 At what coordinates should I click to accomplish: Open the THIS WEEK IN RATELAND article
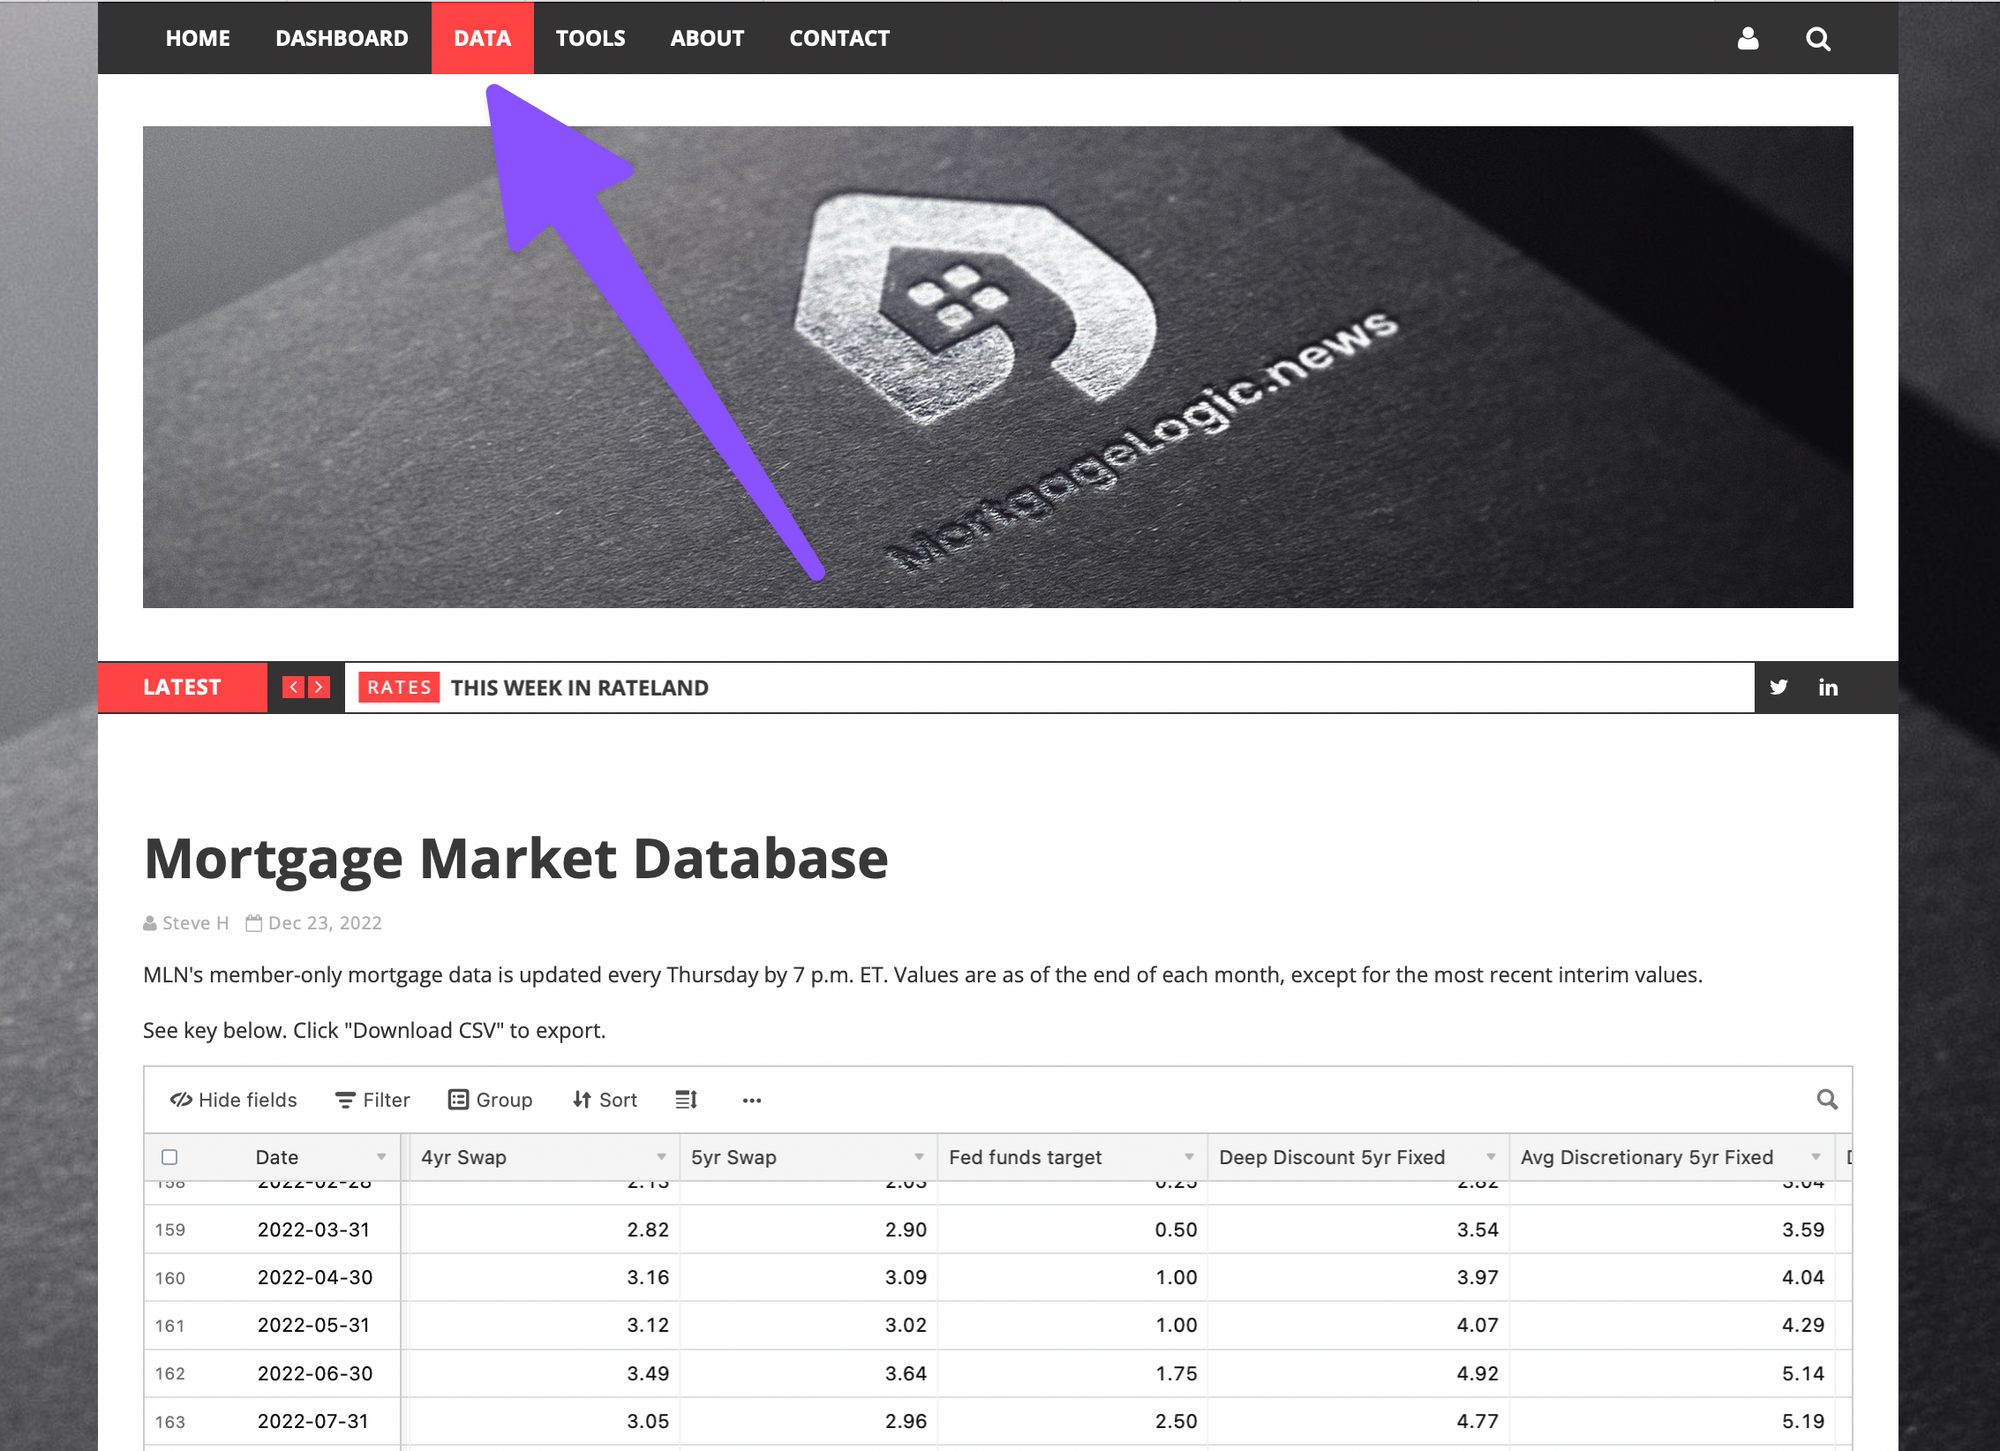pyautogui.click(x=578, y=687)
